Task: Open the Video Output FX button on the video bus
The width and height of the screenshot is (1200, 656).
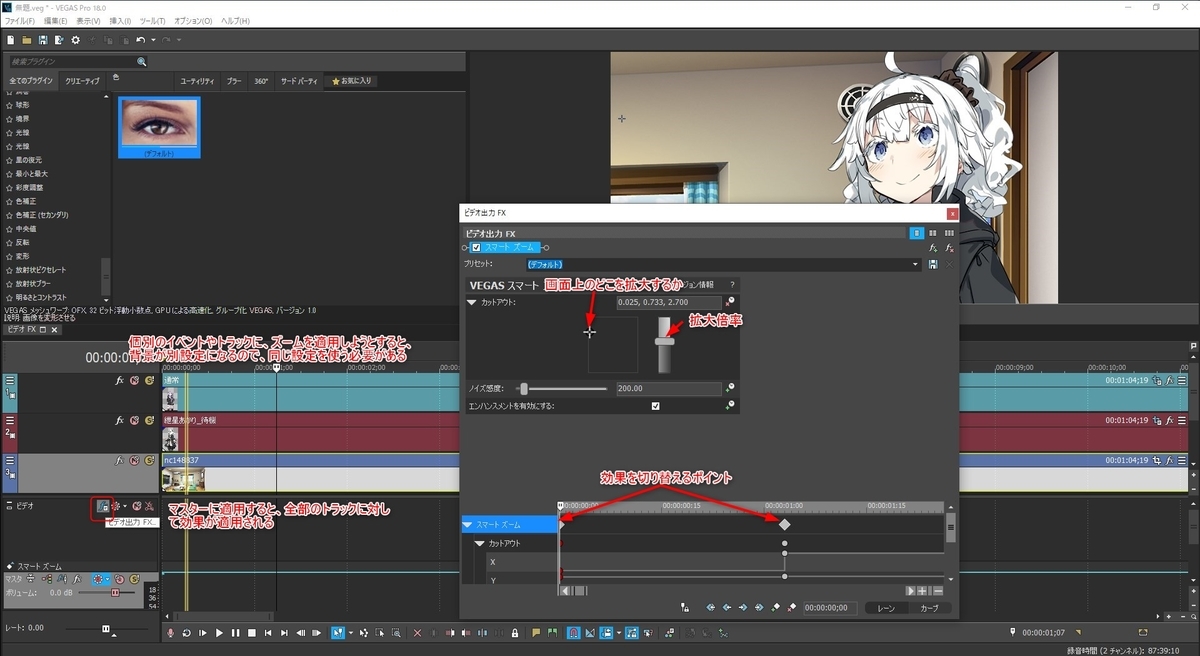Action: [x=102, y=506]
